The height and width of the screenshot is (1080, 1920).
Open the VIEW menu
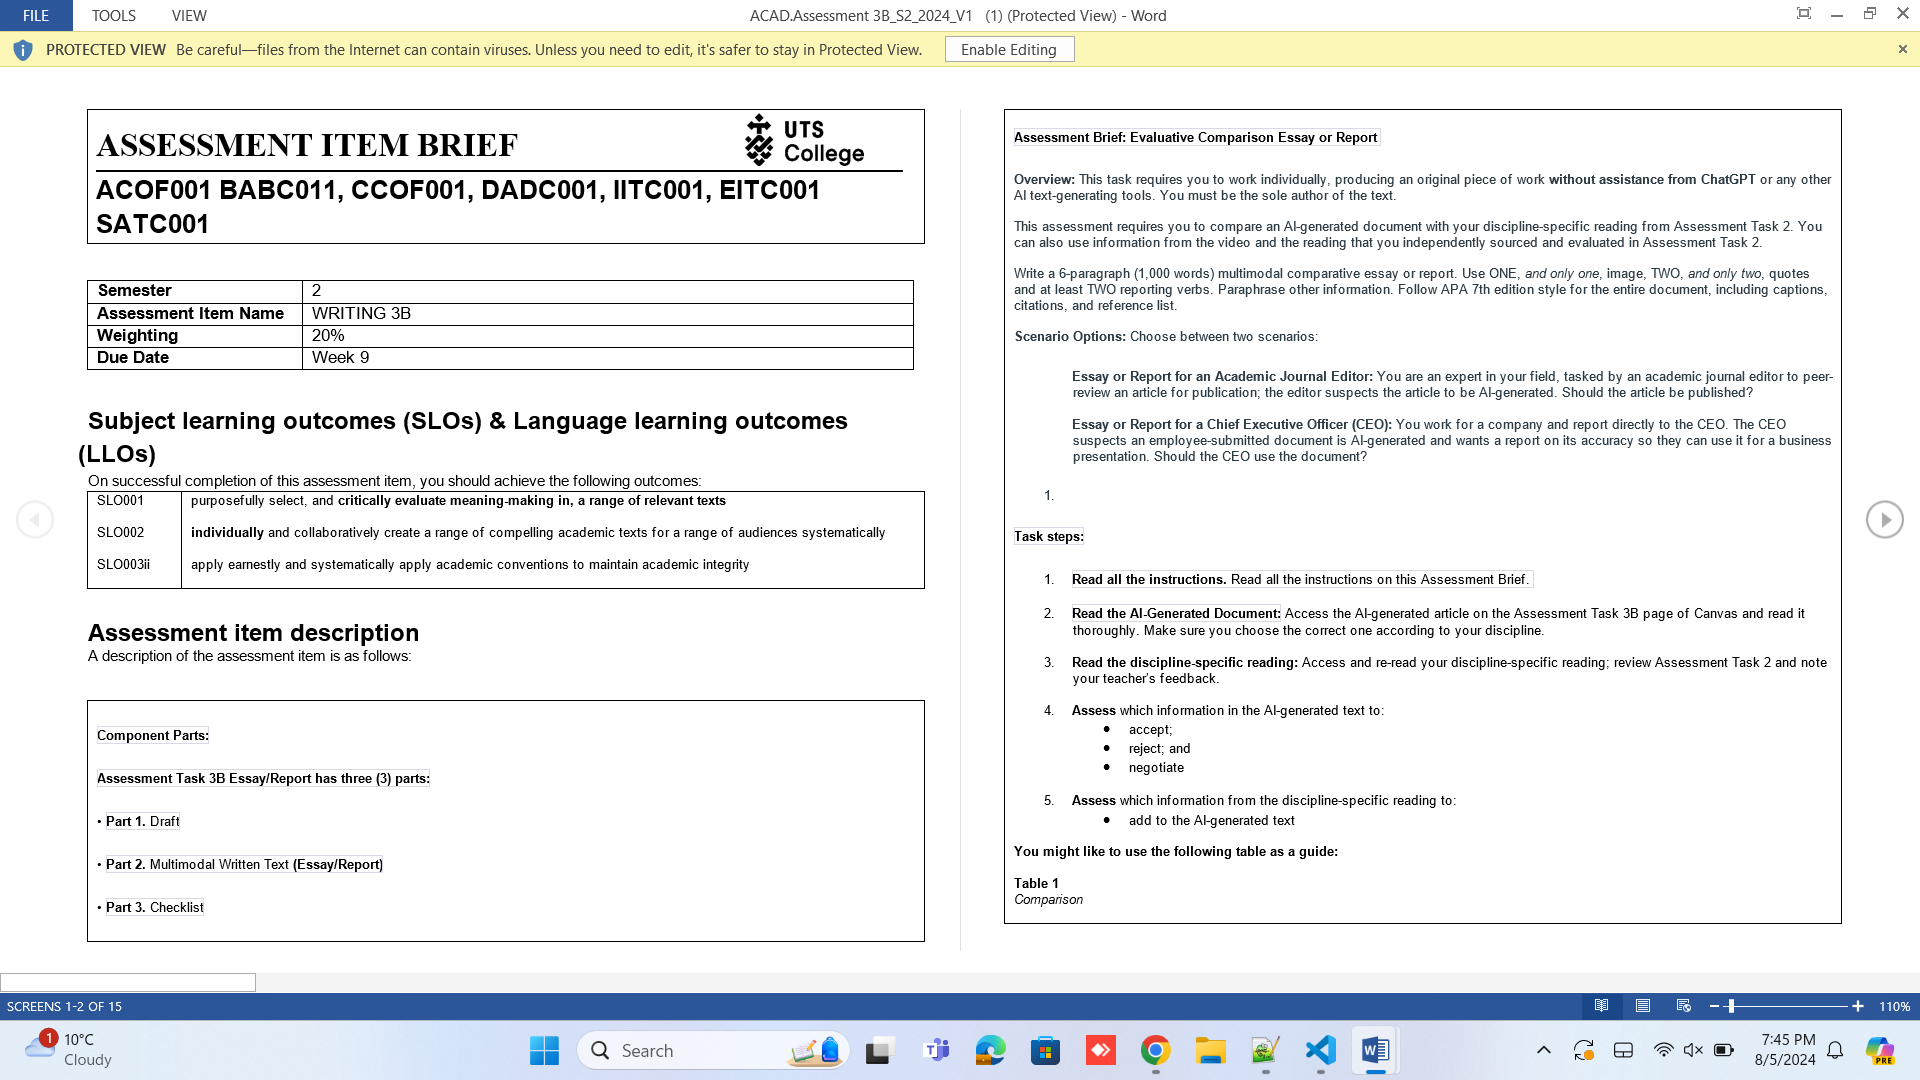189,15
